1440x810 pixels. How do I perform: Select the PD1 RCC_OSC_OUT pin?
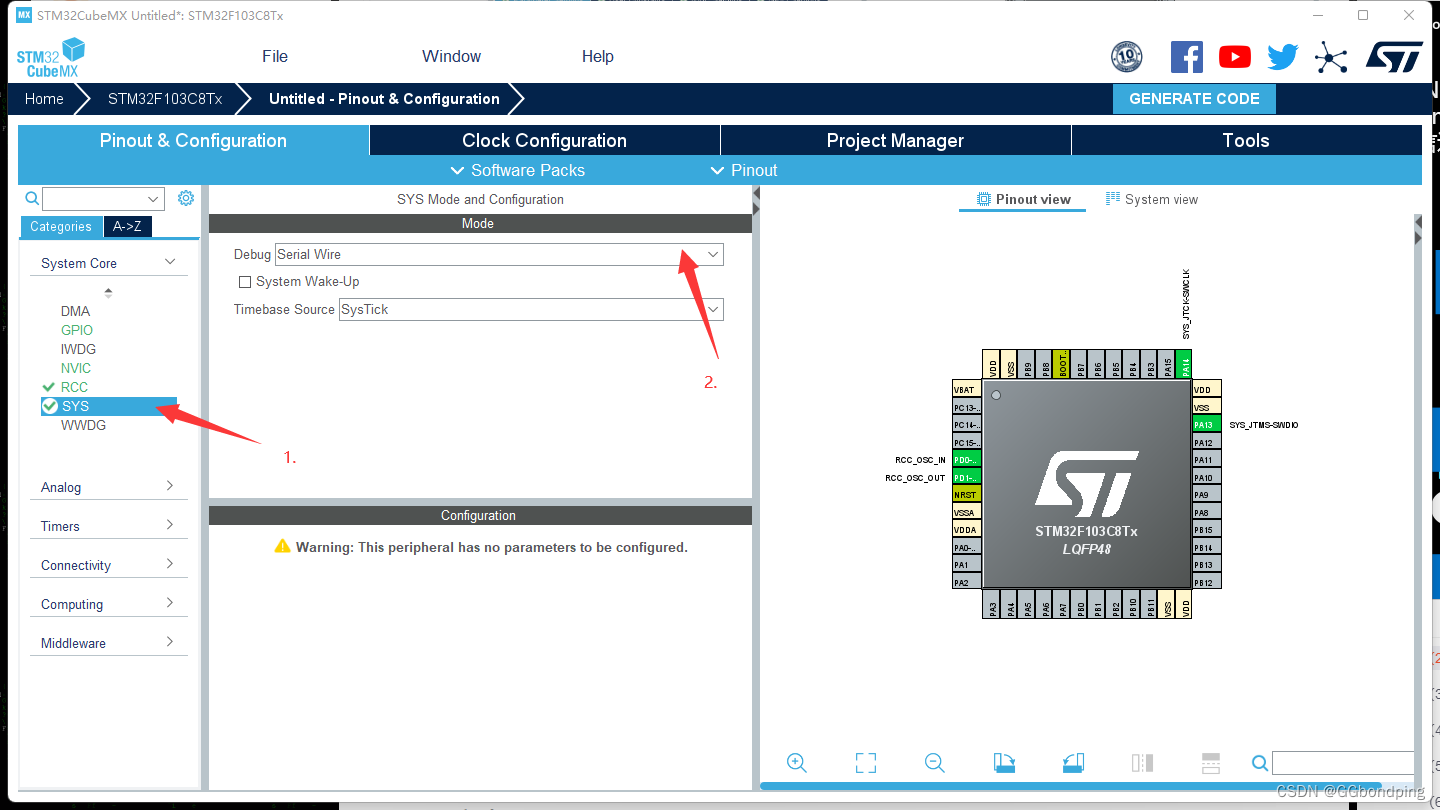(x=967, y=478)
